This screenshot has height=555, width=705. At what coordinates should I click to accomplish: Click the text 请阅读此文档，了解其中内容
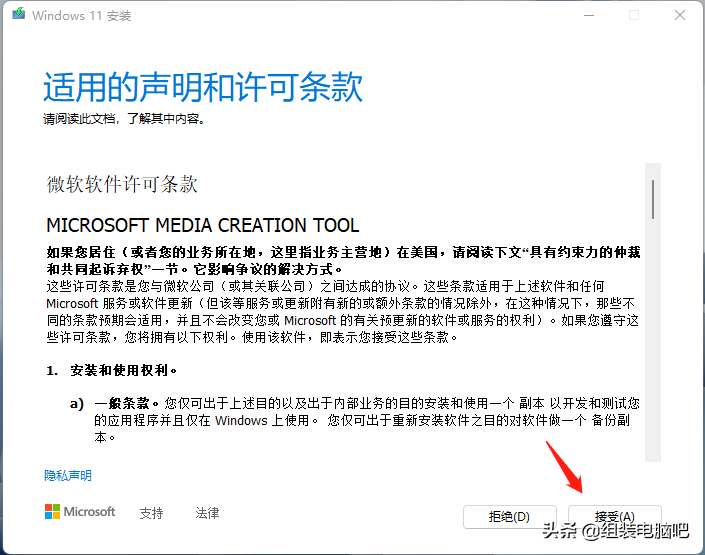[x=124, y=119]
